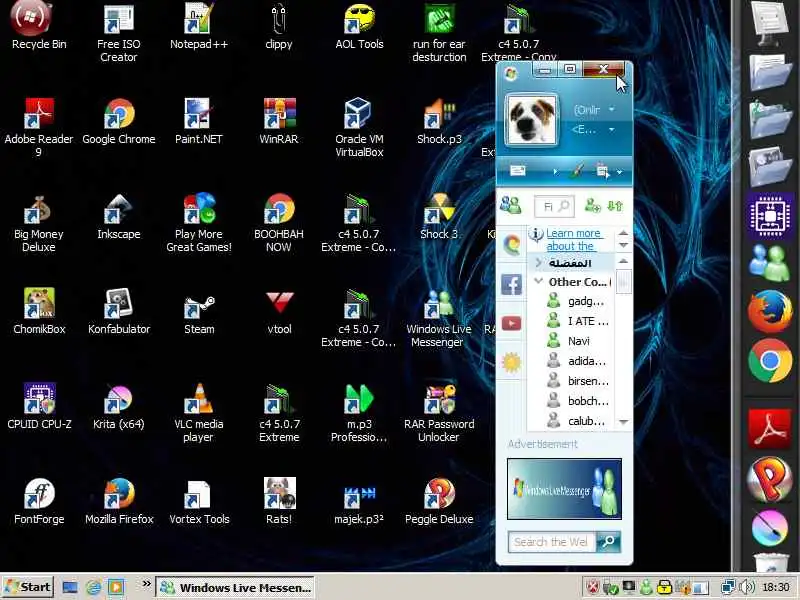
Task: Click the Windows Live Messenger taskbar button
Action: (235, 588)
